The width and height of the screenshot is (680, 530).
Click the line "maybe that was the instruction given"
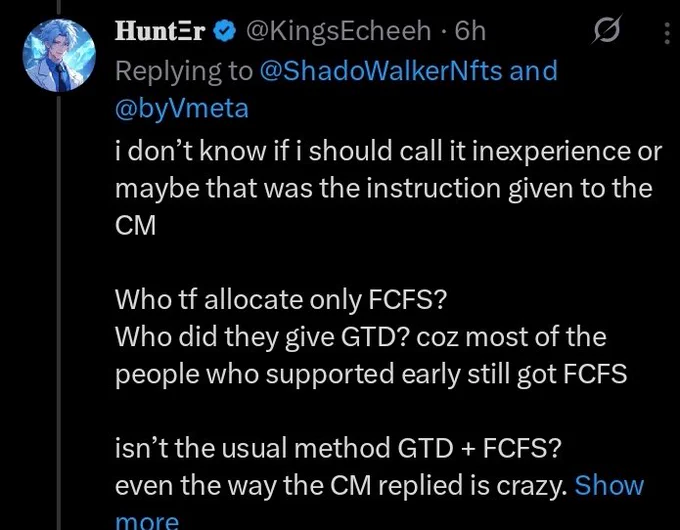click(309, 189)
